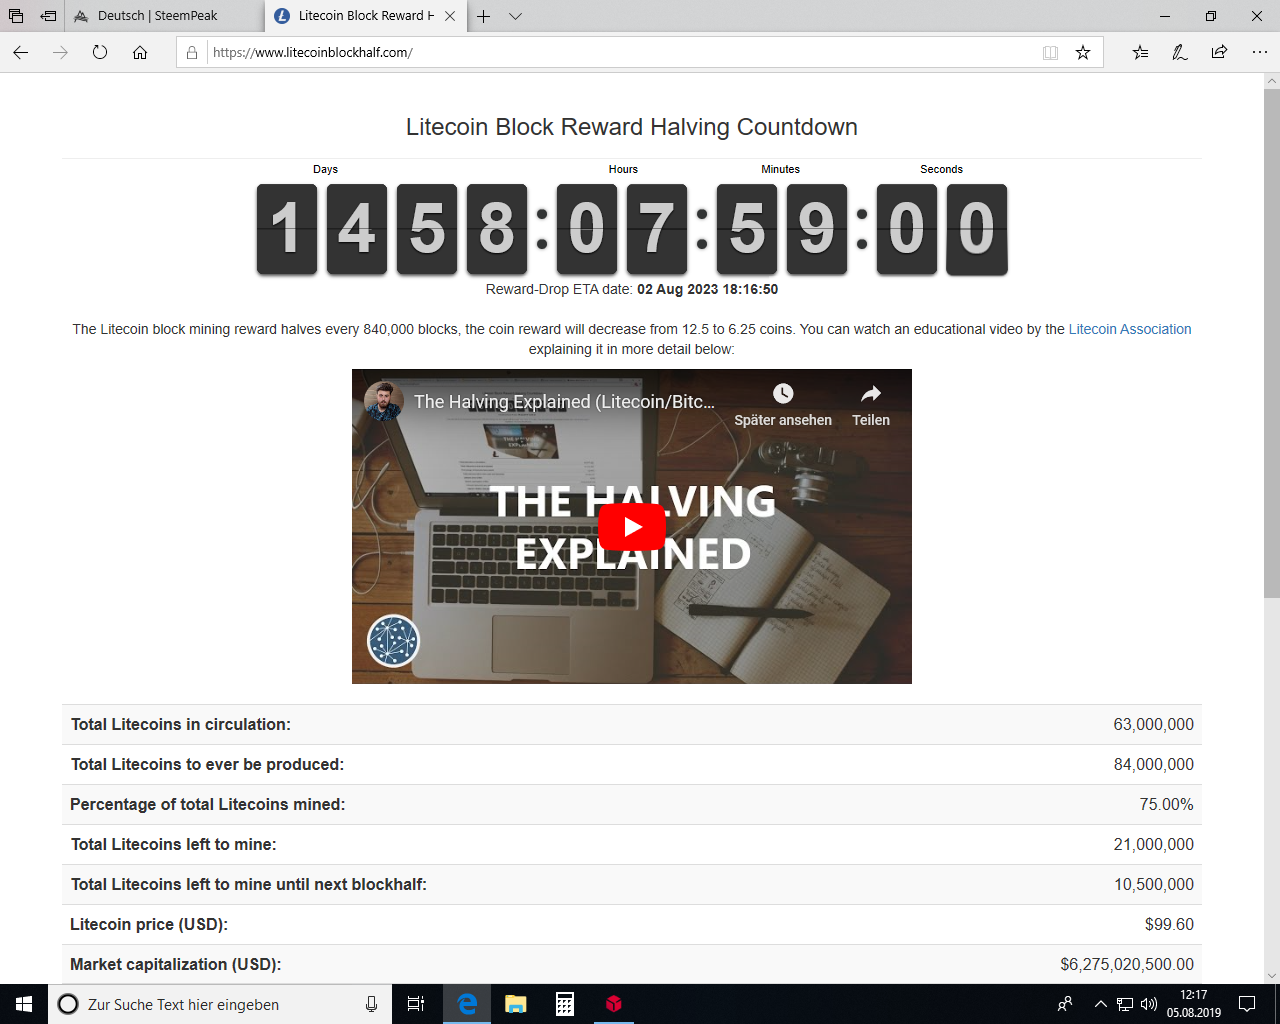Click the ETA date 02 Aug 2023 18:16:50
1280x1024 pixels.
click(707, 289)
